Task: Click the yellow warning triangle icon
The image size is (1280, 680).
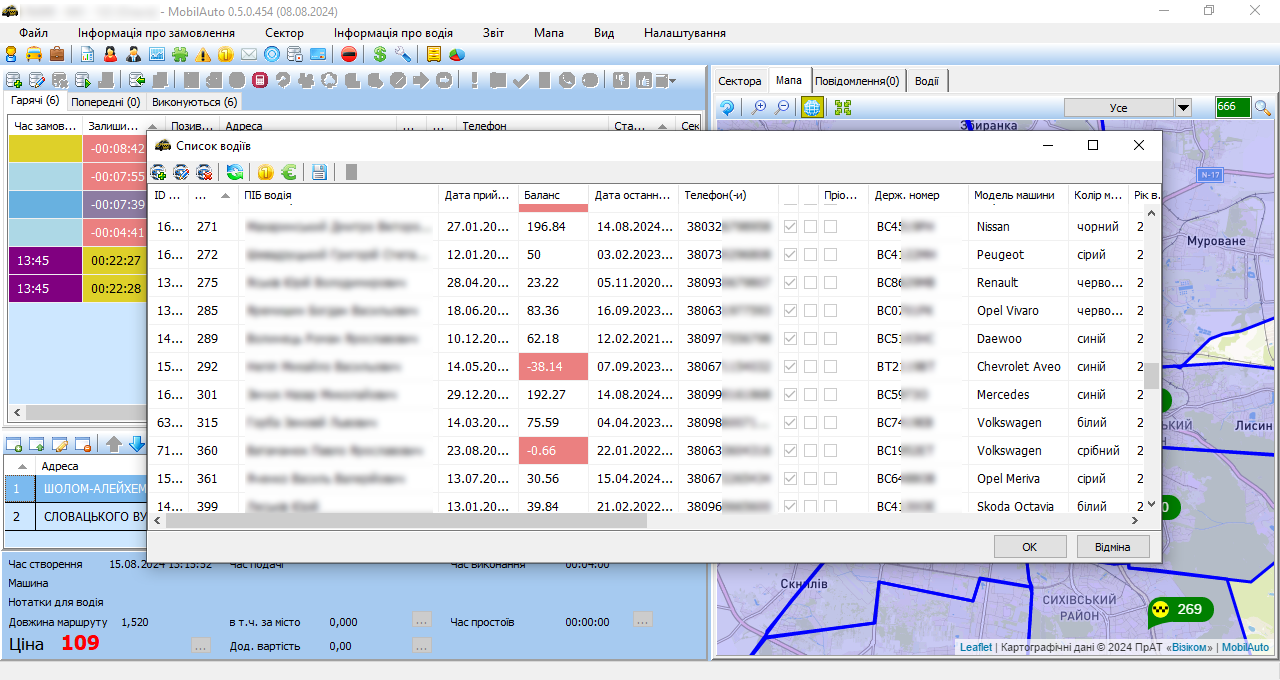Action: click(204, 55)
